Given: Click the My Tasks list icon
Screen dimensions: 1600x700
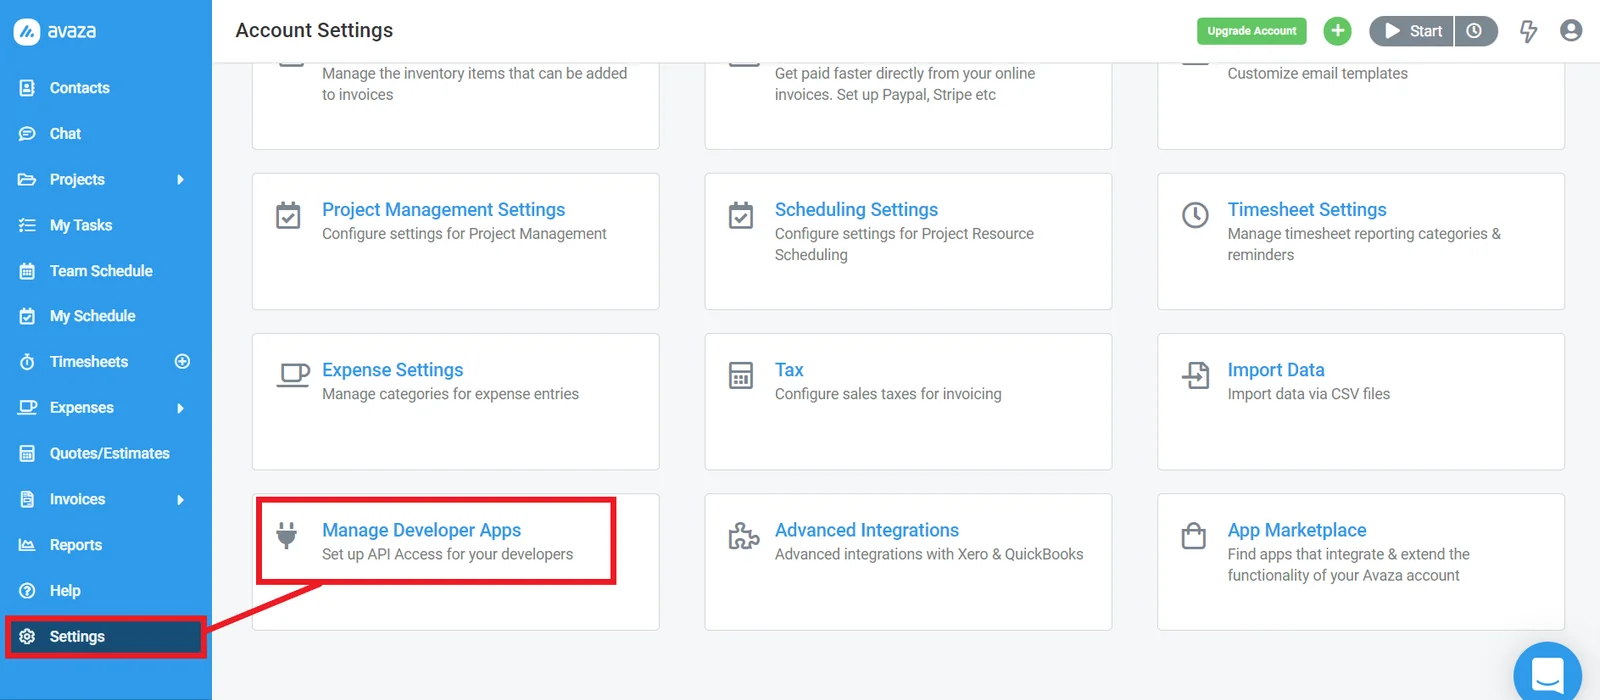Looking at the screenshot, I should point(27,225).
